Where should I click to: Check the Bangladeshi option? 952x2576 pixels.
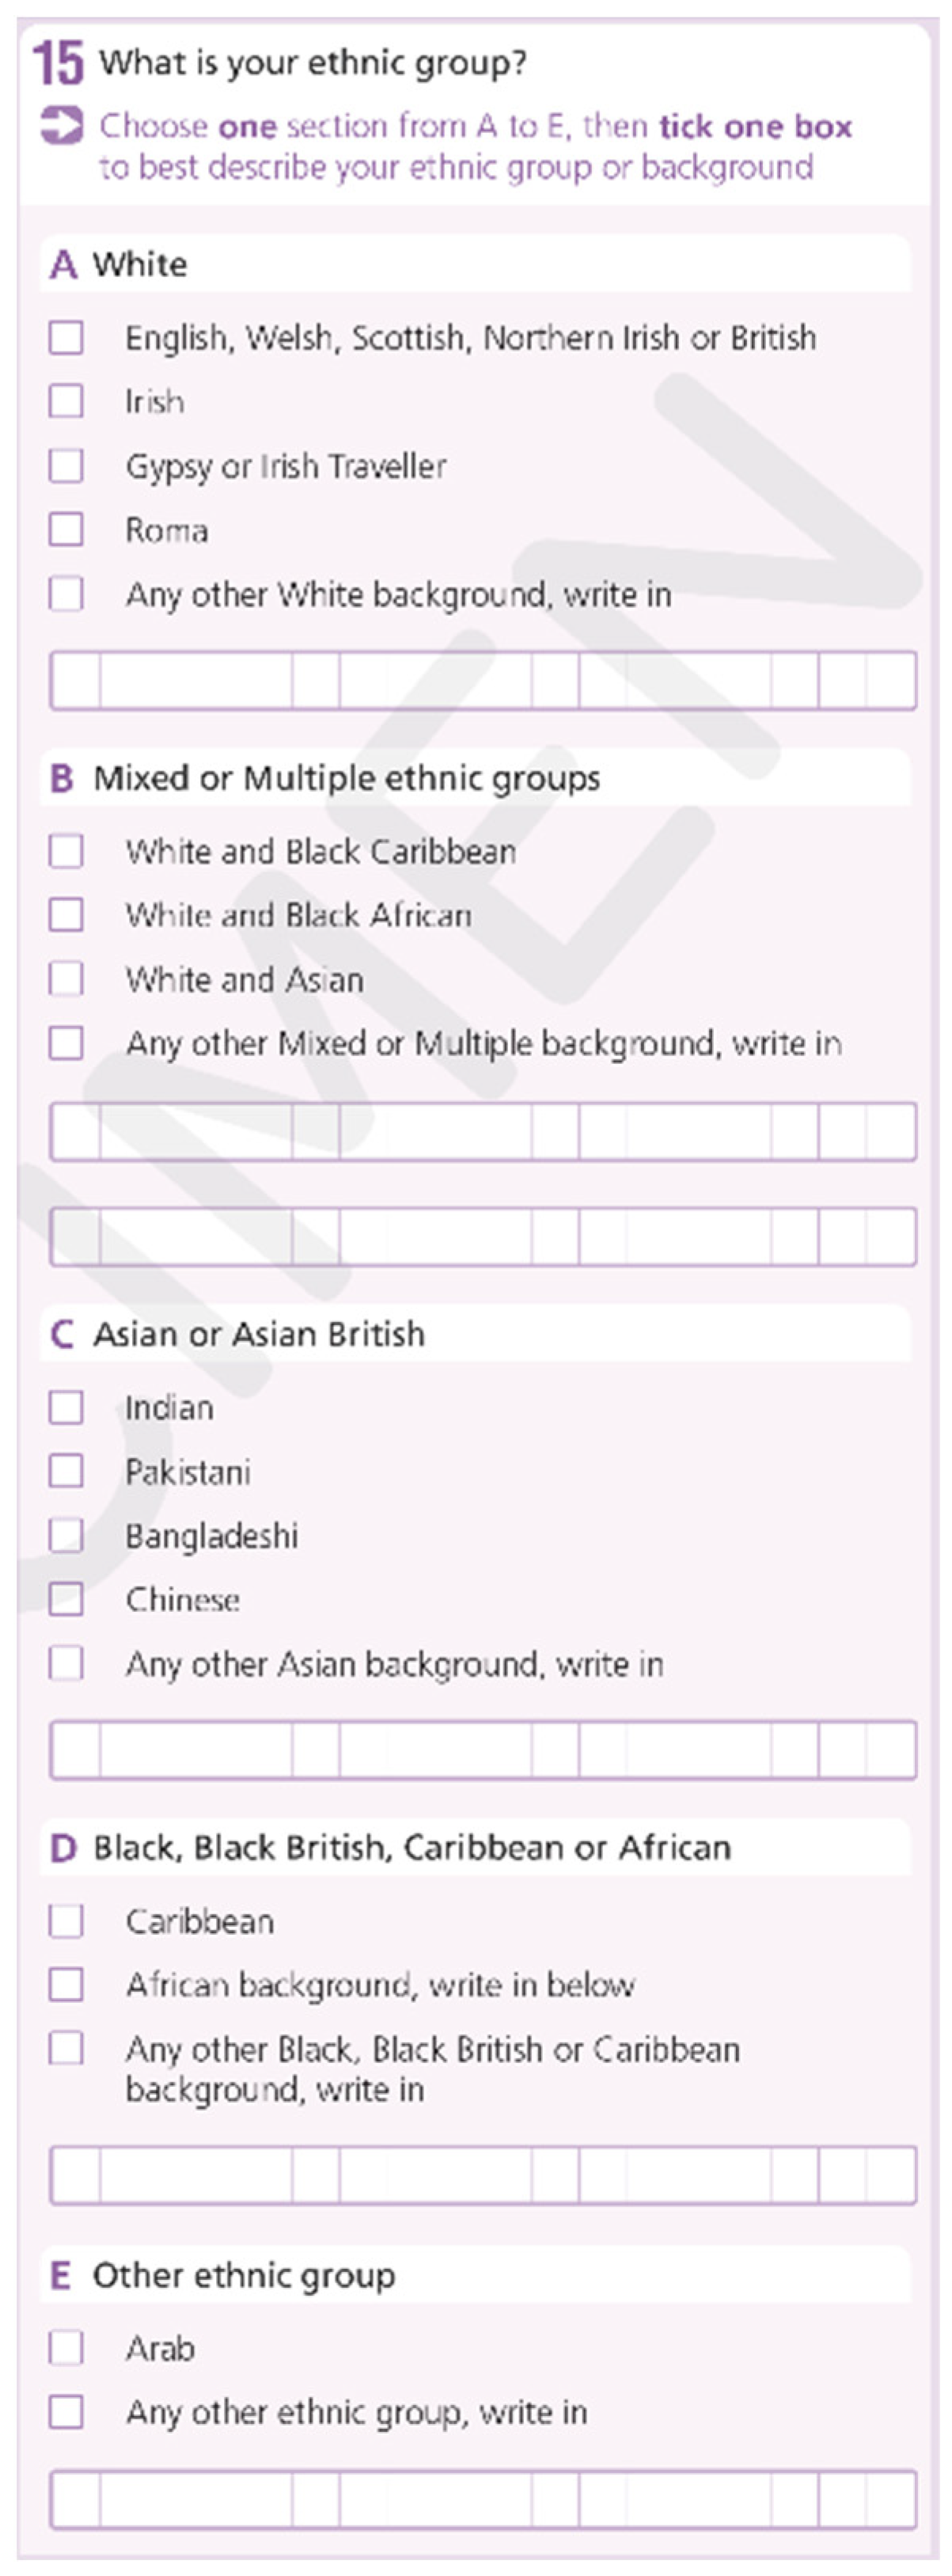click(66, 1536)
